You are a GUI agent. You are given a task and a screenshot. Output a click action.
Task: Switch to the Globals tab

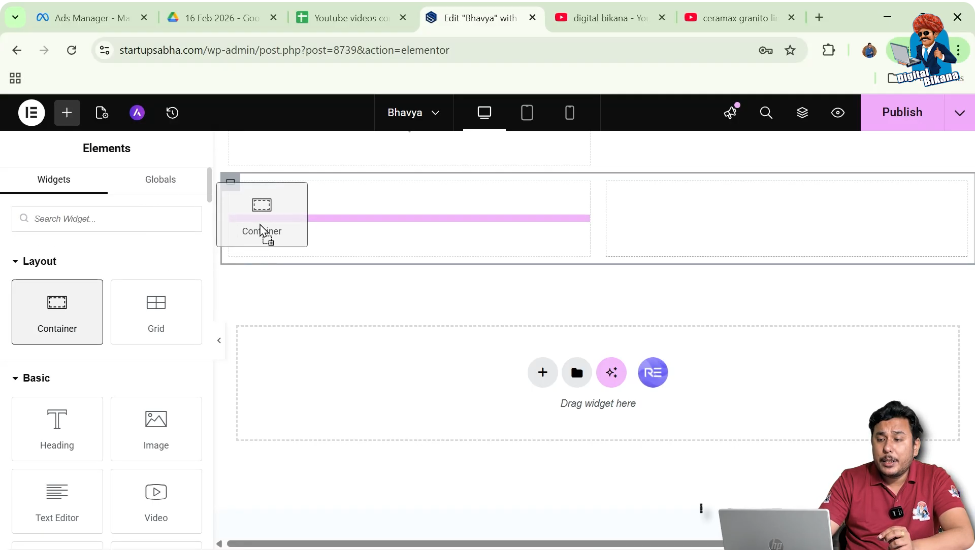[160, 180]
